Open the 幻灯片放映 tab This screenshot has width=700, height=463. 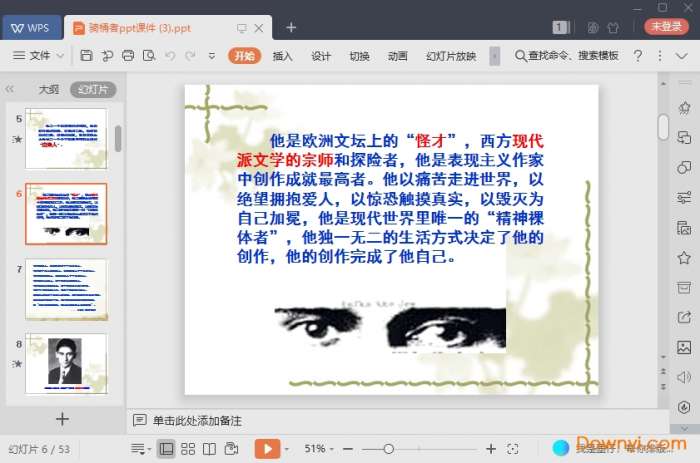pos(451,56)
